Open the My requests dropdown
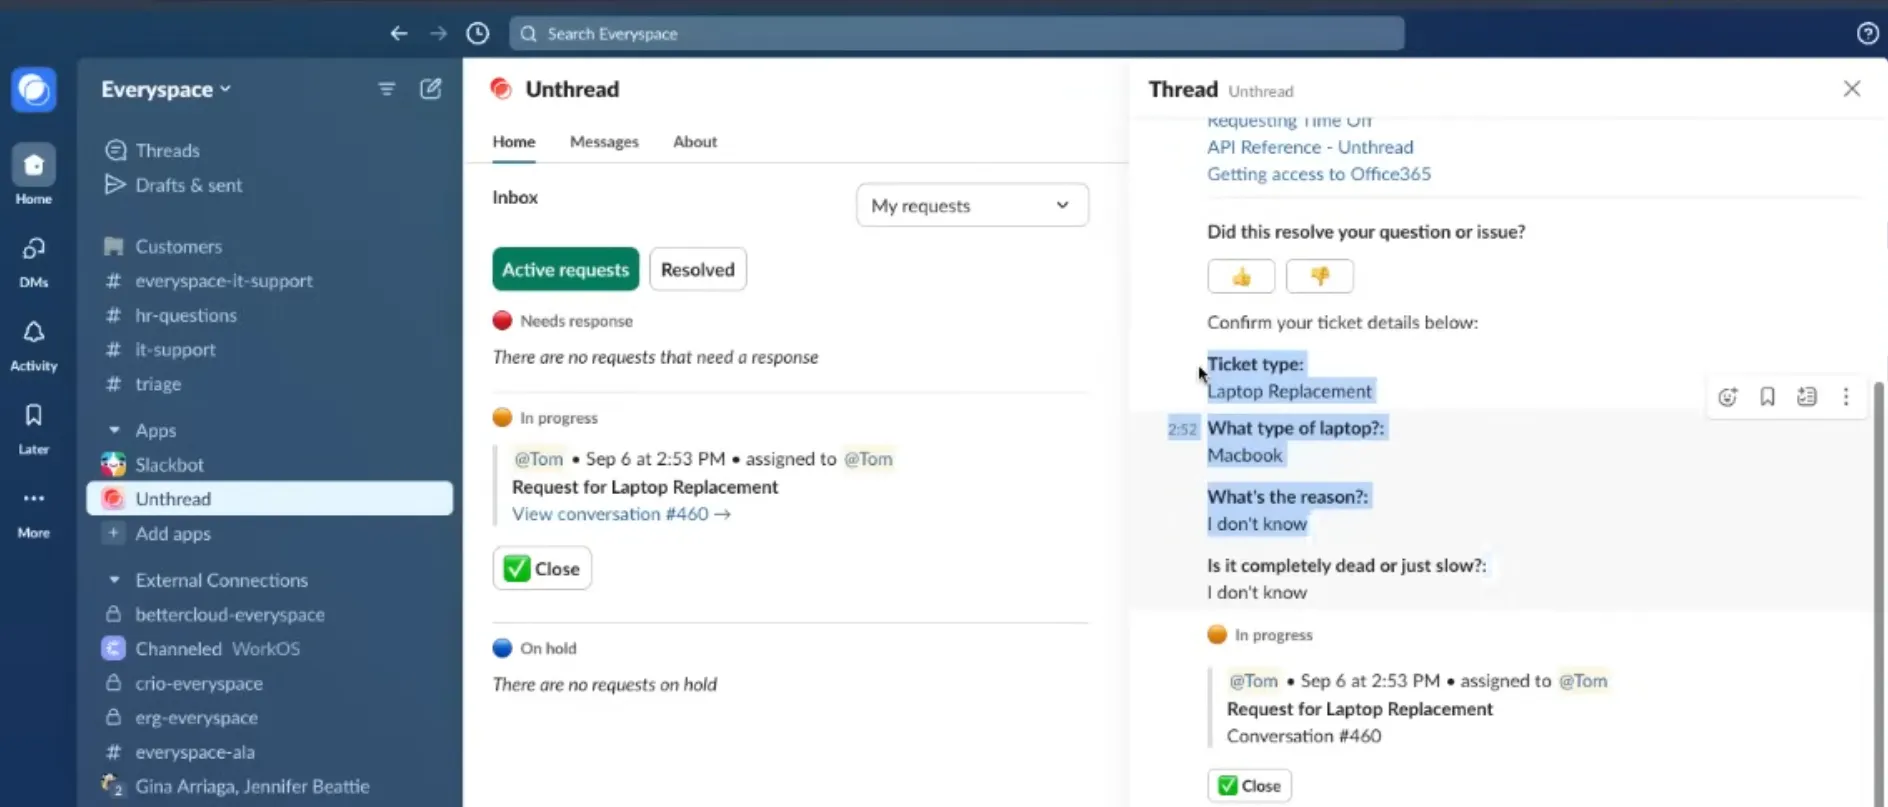Screen dimensions: 1888x807 972,205
